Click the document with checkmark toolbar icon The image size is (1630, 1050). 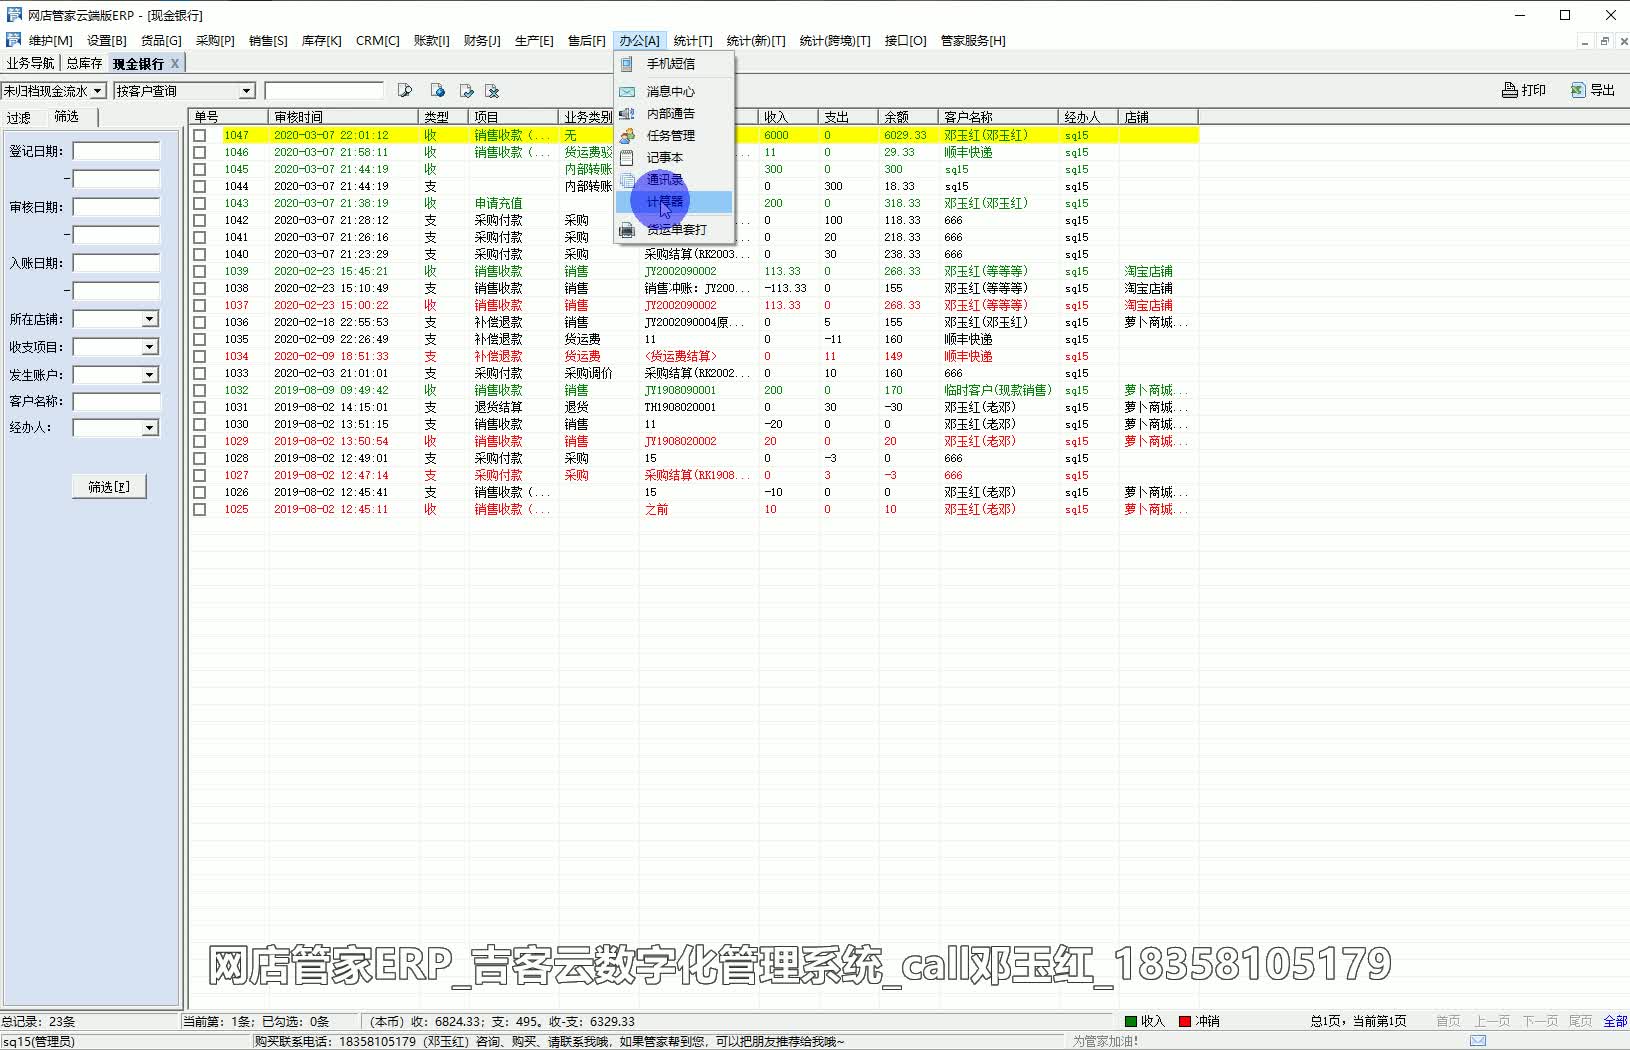click(466, 91)
